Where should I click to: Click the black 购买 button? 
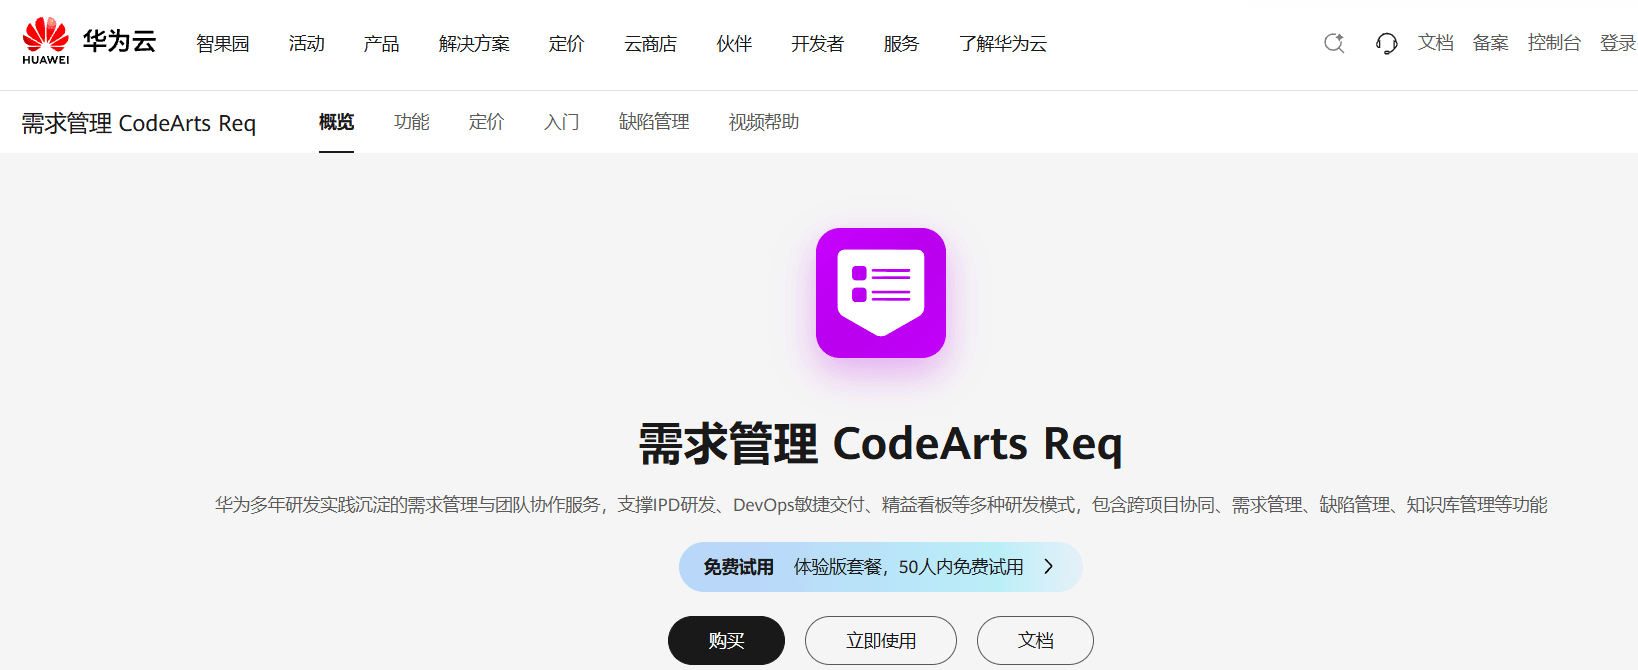coord(726,640)
